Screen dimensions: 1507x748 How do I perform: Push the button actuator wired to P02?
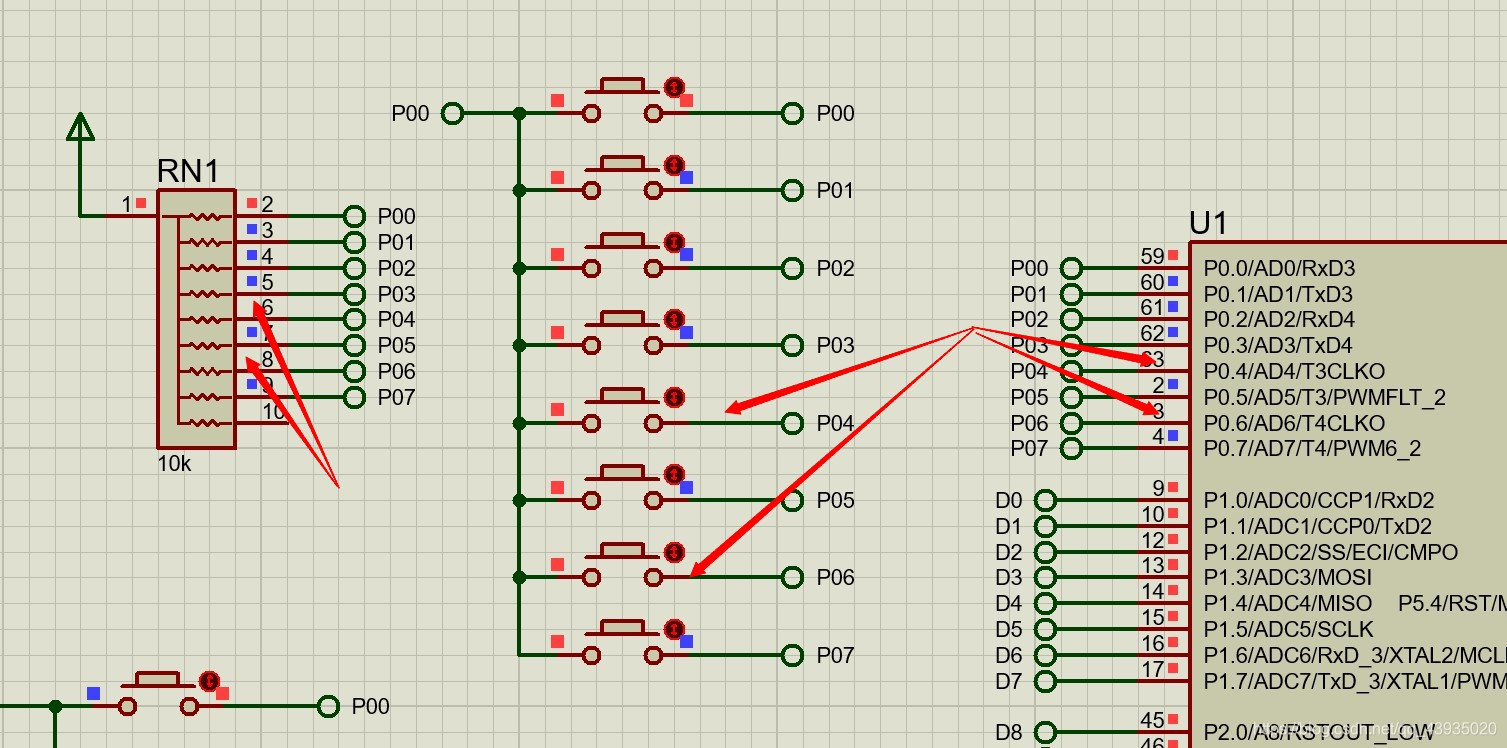tap(622, 241)
